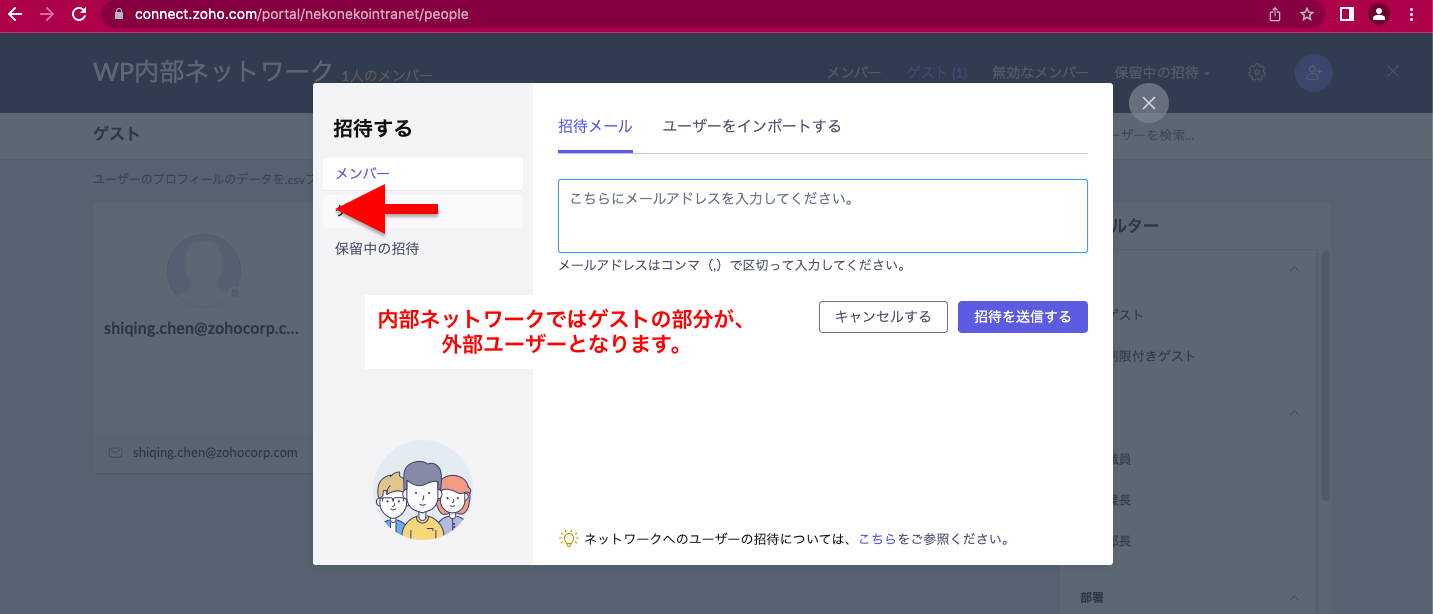Click the browser back arrow
The height and width of the screenshot is (614, 1433).
(x=15, y=14)
